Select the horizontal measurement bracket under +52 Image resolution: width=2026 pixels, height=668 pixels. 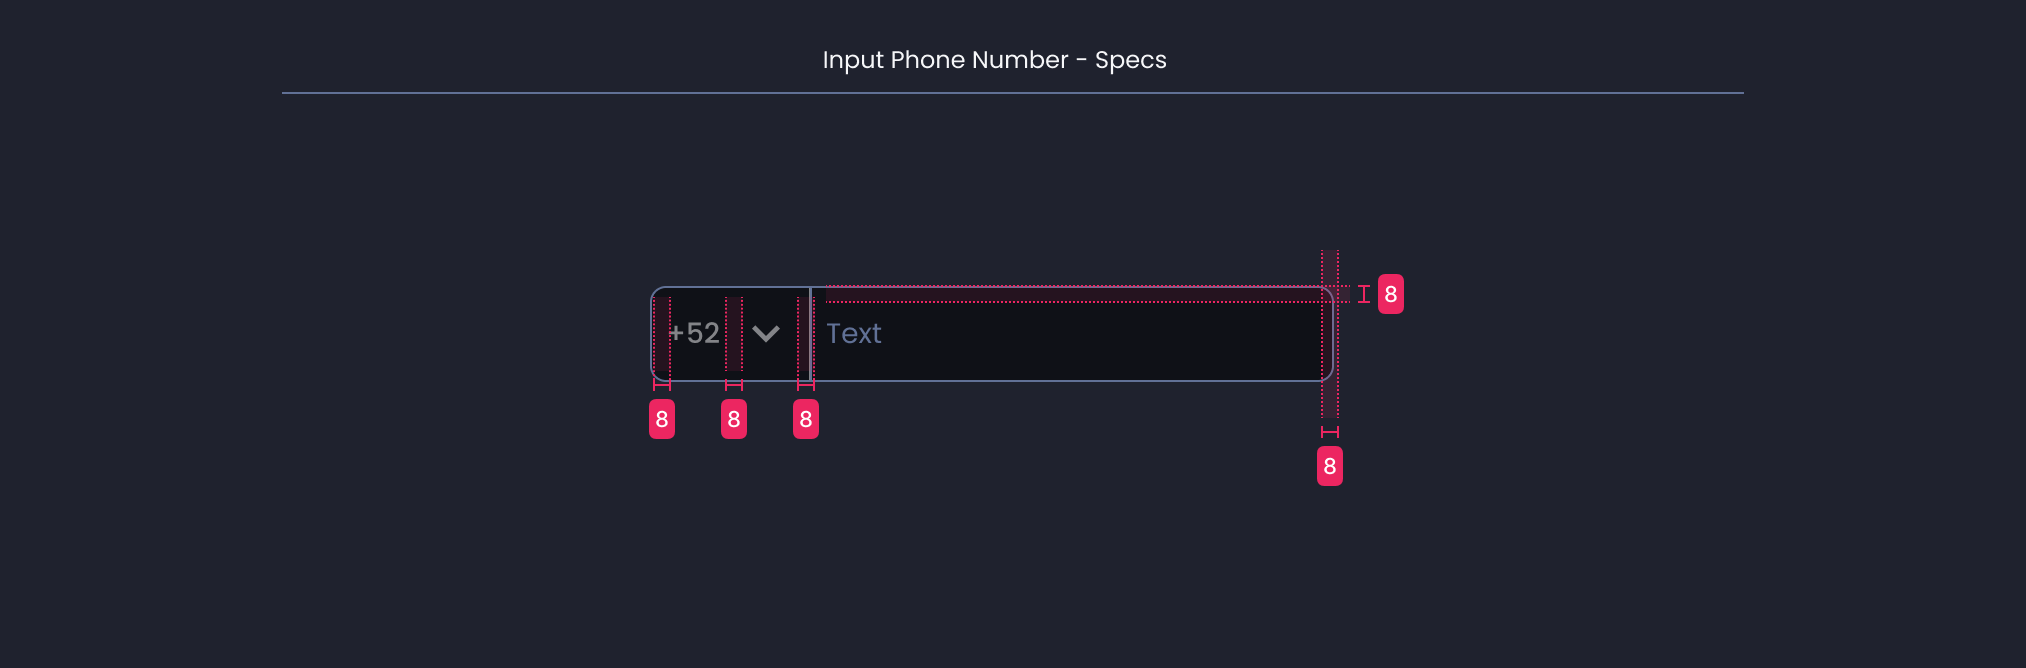(662, 383)
